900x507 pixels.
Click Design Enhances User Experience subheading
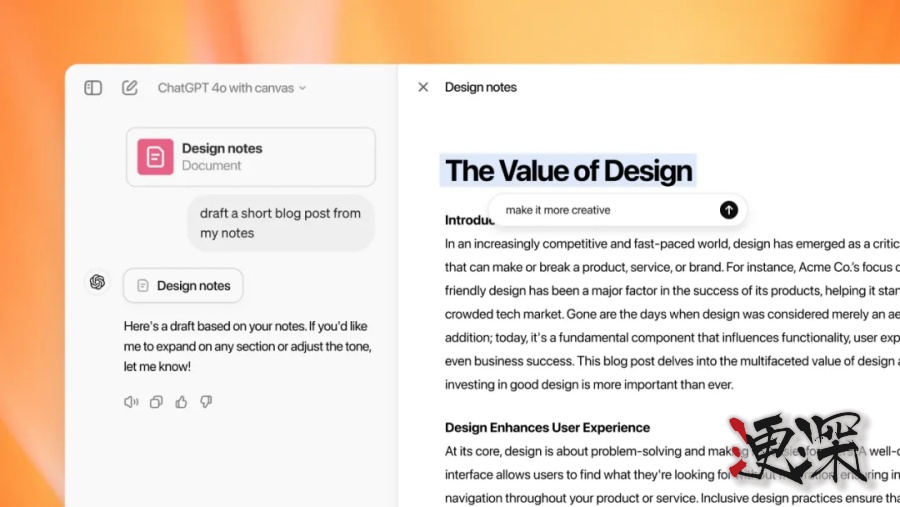(547, 428)
